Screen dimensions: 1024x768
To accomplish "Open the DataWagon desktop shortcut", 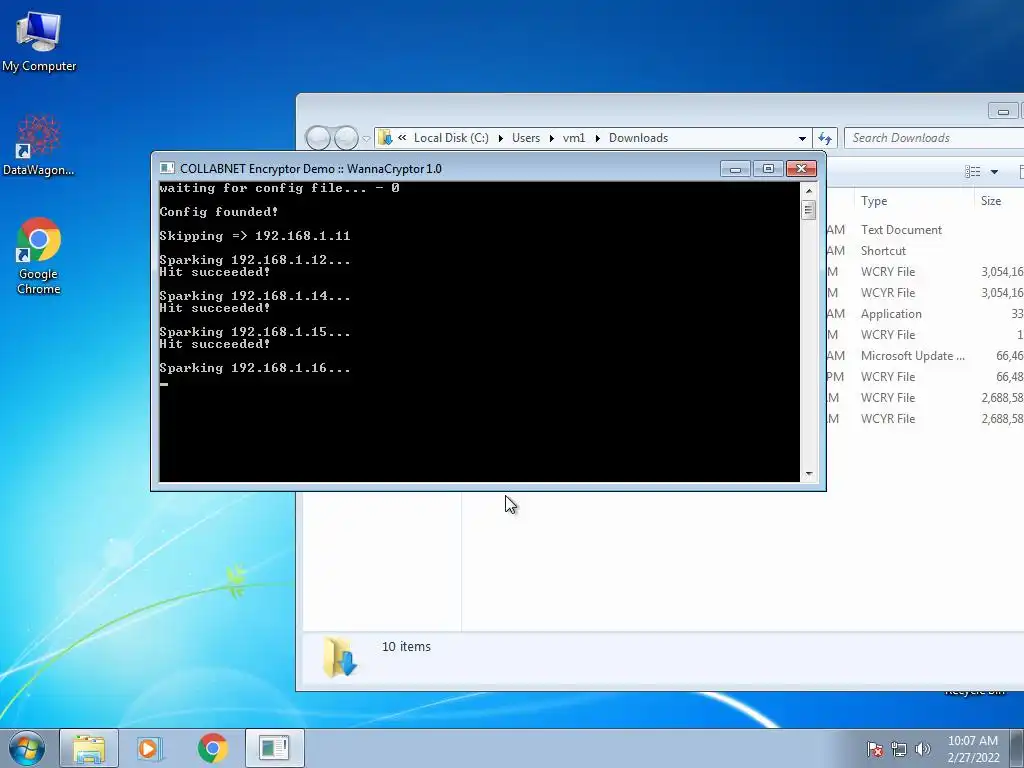I will 39,146.
